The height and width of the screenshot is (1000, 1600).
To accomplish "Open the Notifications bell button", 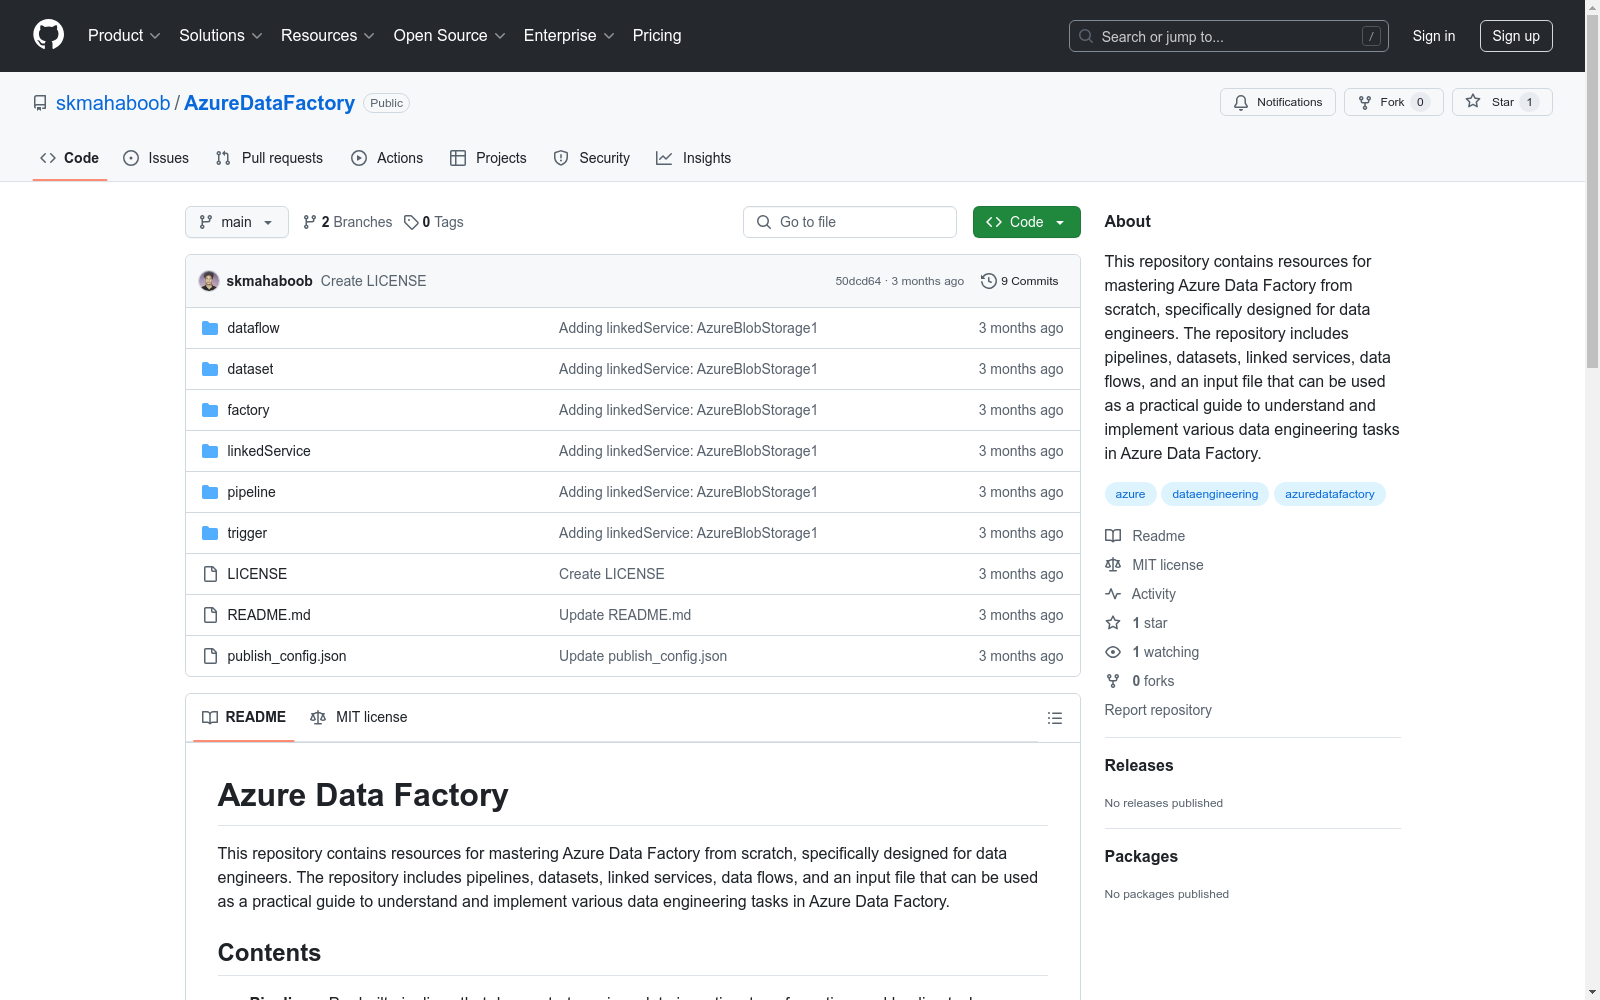I will coord(1277,102).
